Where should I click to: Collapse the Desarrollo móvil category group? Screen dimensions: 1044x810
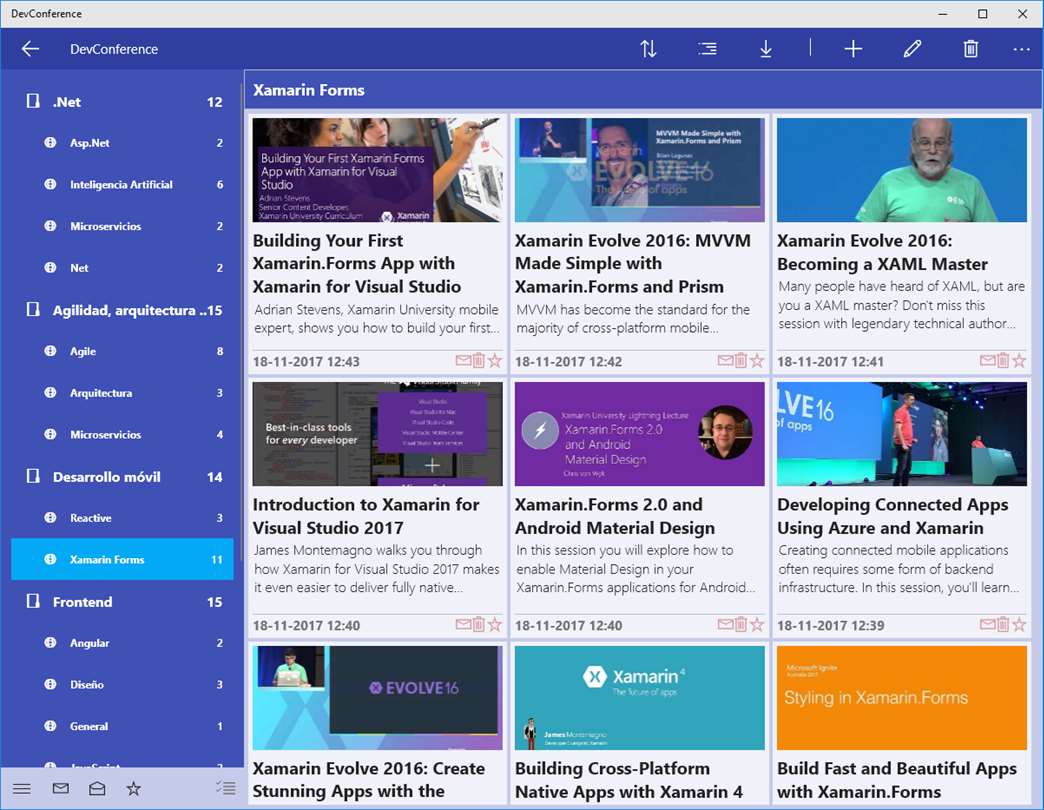point(123,477)
